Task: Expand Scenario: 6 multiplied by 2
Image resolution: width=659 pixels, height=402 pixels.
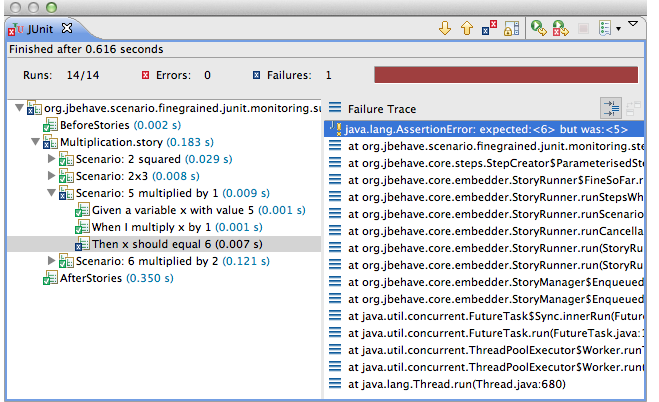Action: pyautogui.click(x=51, y=260)
